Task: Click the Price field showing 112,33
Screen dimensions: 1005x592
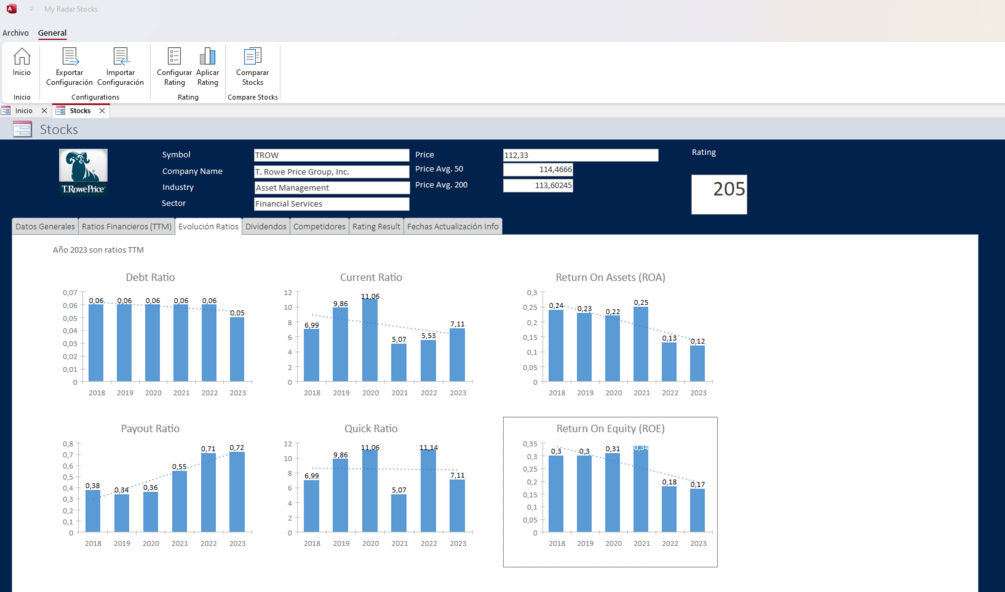Action: coord(581,155)
